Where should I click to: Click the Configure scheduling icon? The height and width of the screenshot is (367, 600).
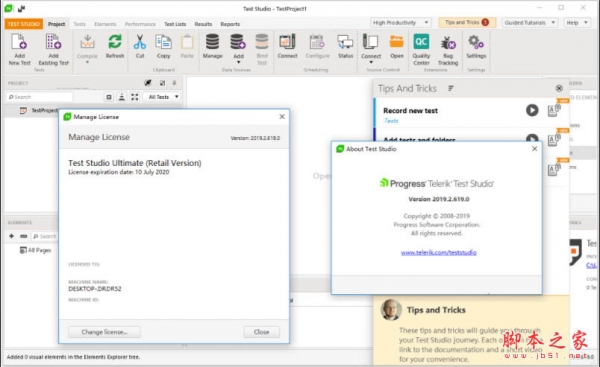(x=317, y=42)
